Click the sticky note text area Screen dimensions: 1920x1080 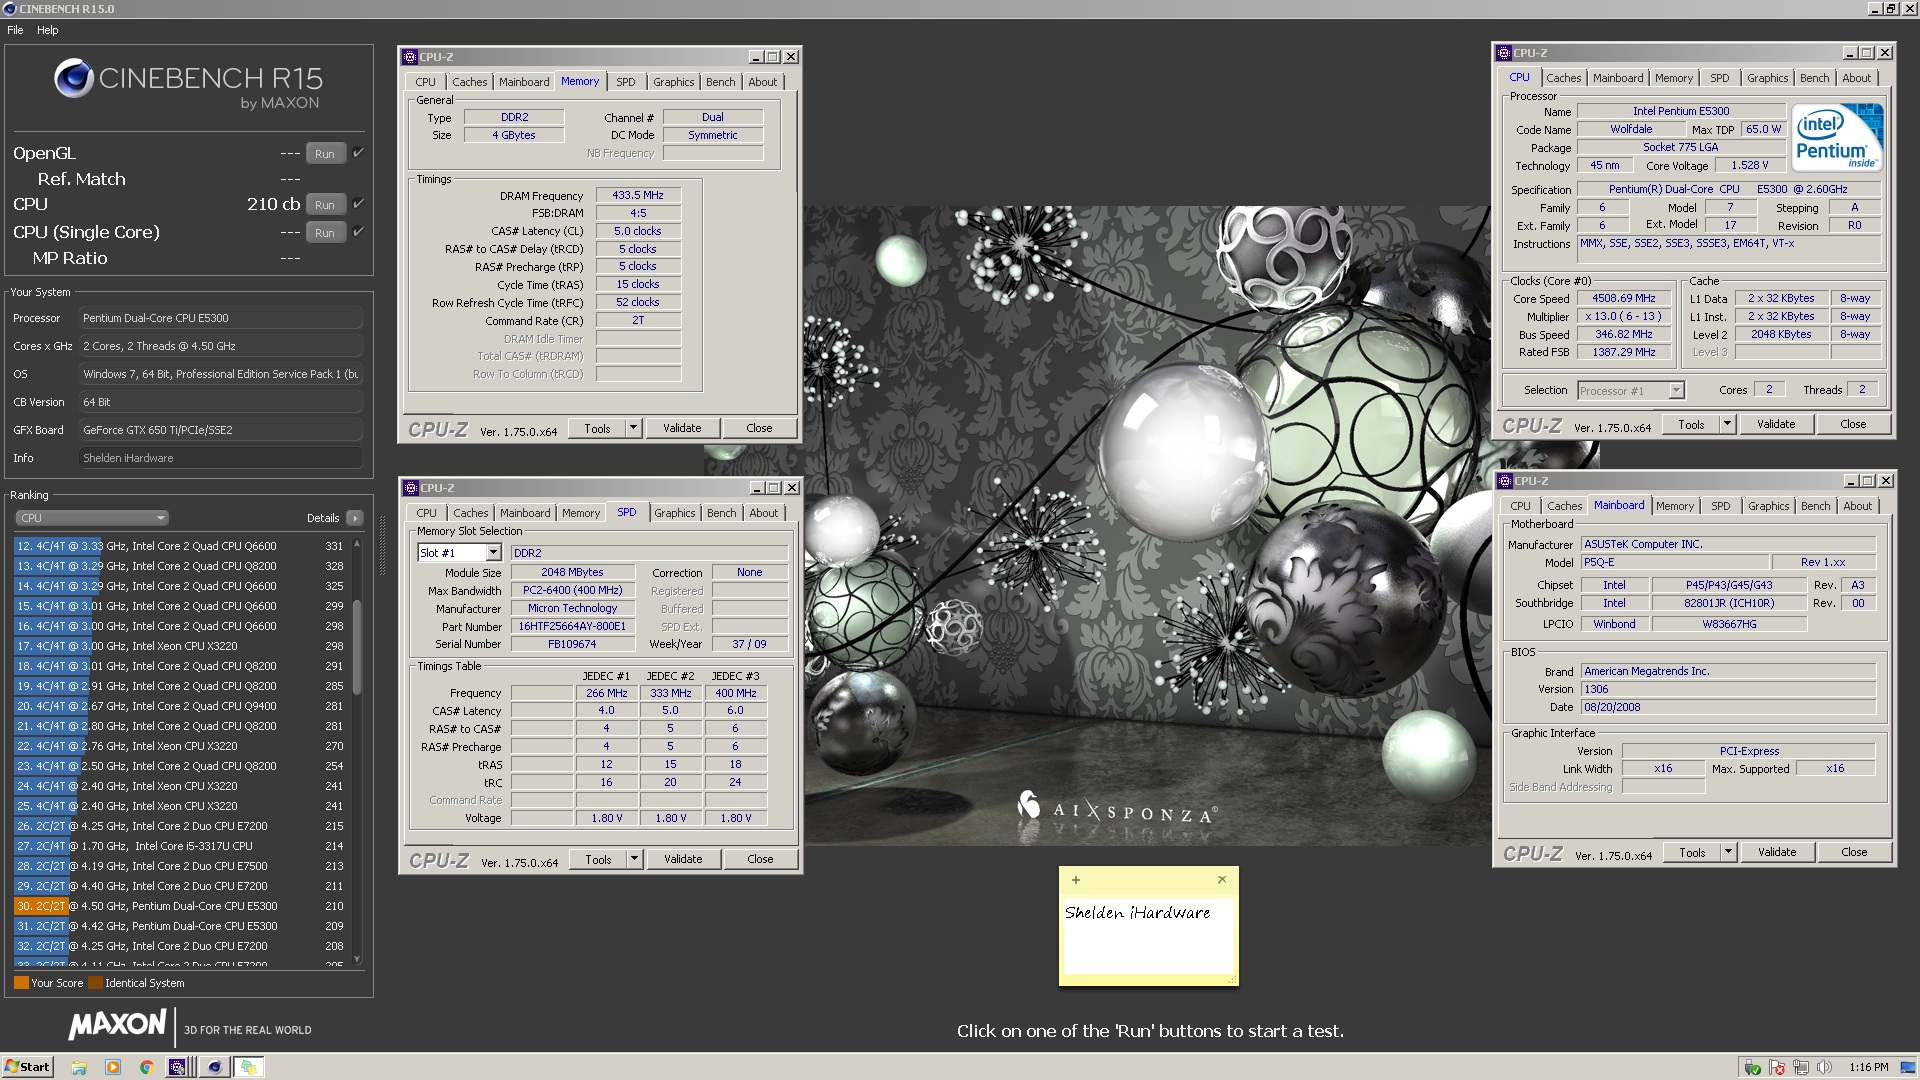1148,935
